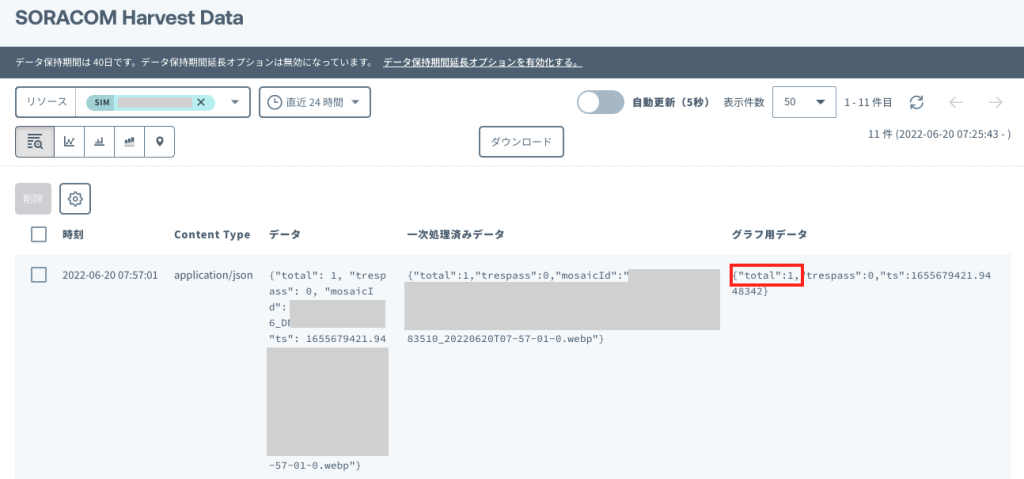Open the 直近 24 時間 time range dropdown
Screen dimensions: 1024x479
[x=315, y=103]
